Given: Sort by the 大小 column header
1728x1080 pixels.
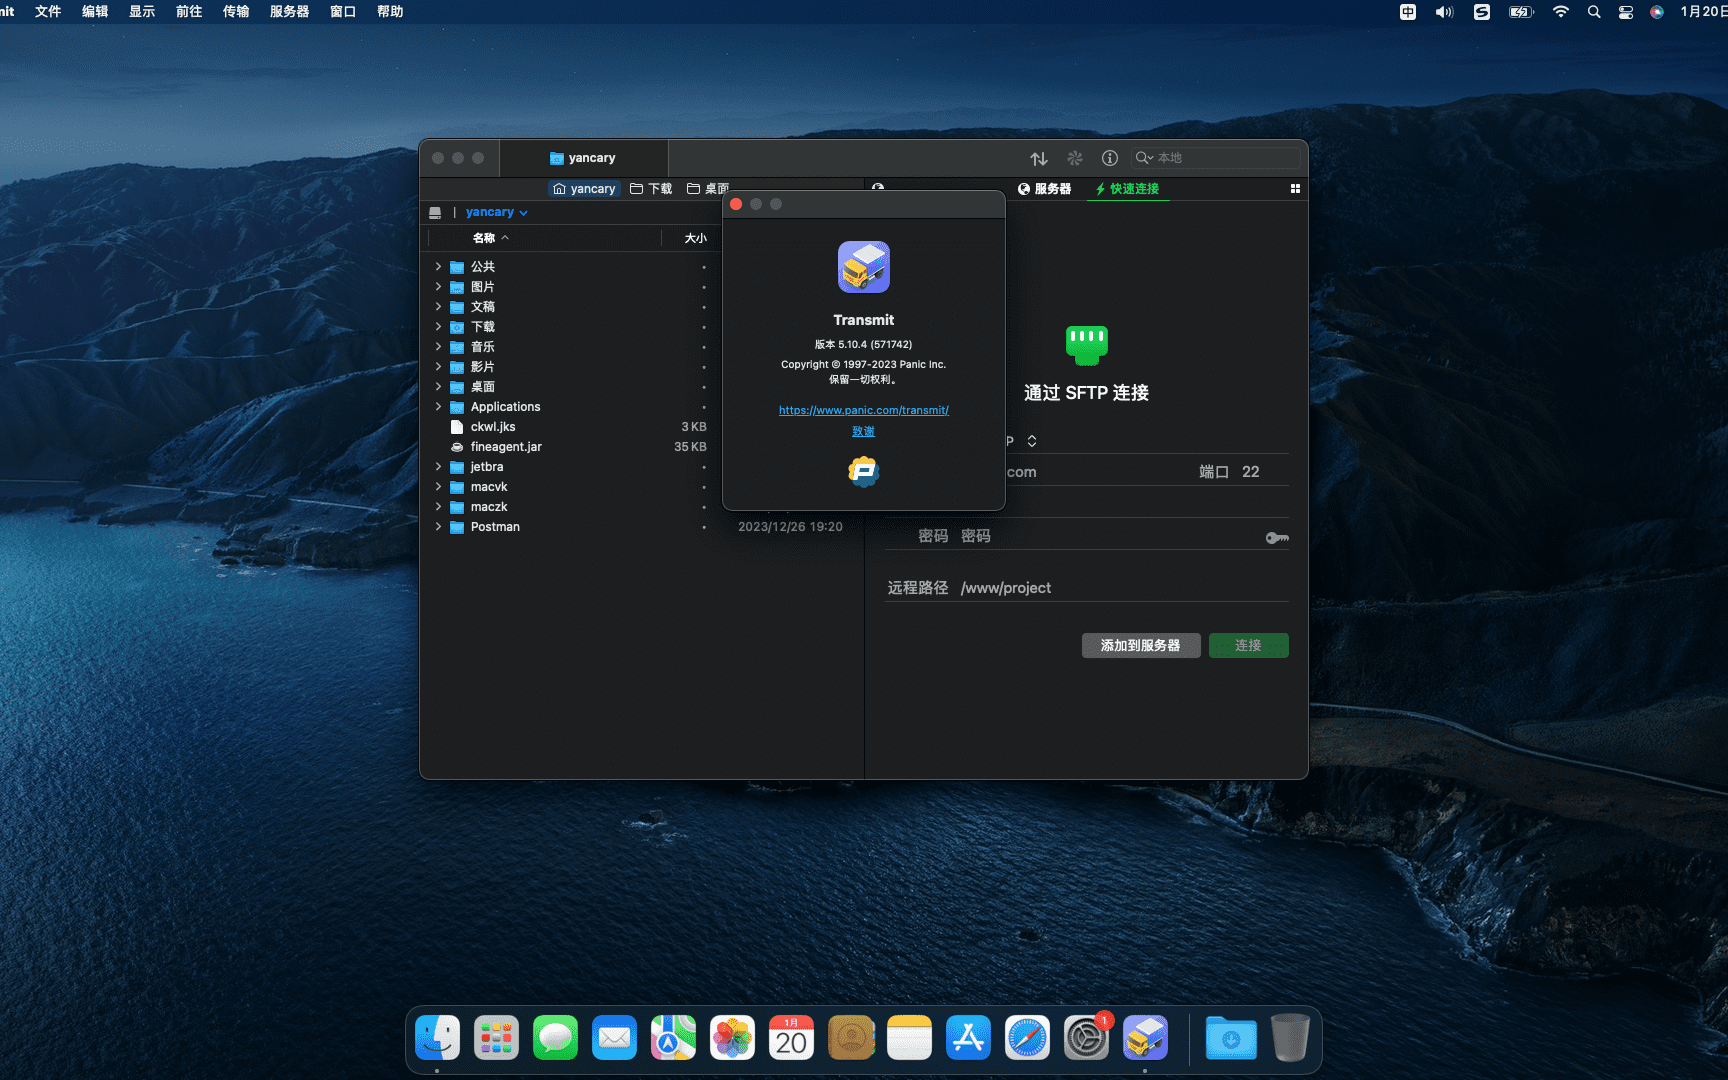Looking at the screenshot, I should [695, 238].
